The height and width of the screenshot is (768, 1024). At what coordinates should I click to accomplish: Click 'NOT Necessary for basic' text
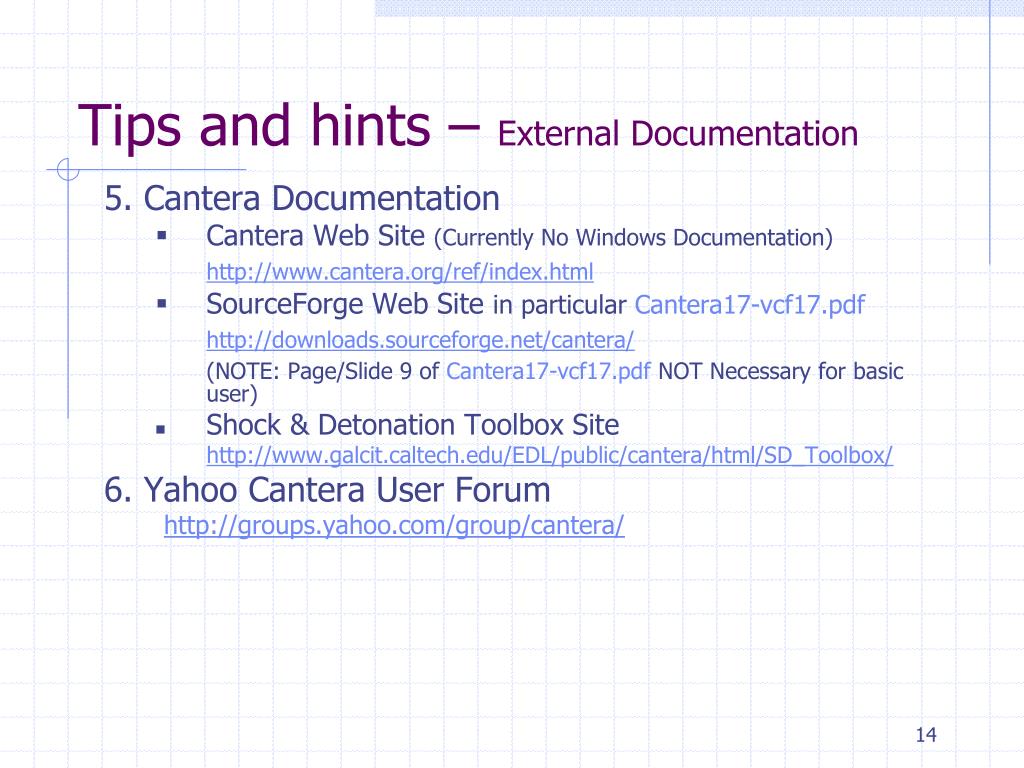(x=781, y=372)
